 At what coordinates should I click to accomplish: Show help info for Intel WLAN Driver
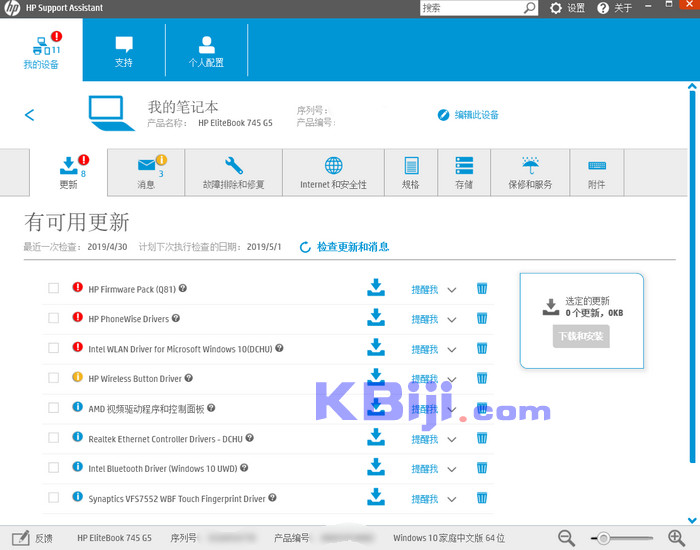click(279, 348)
